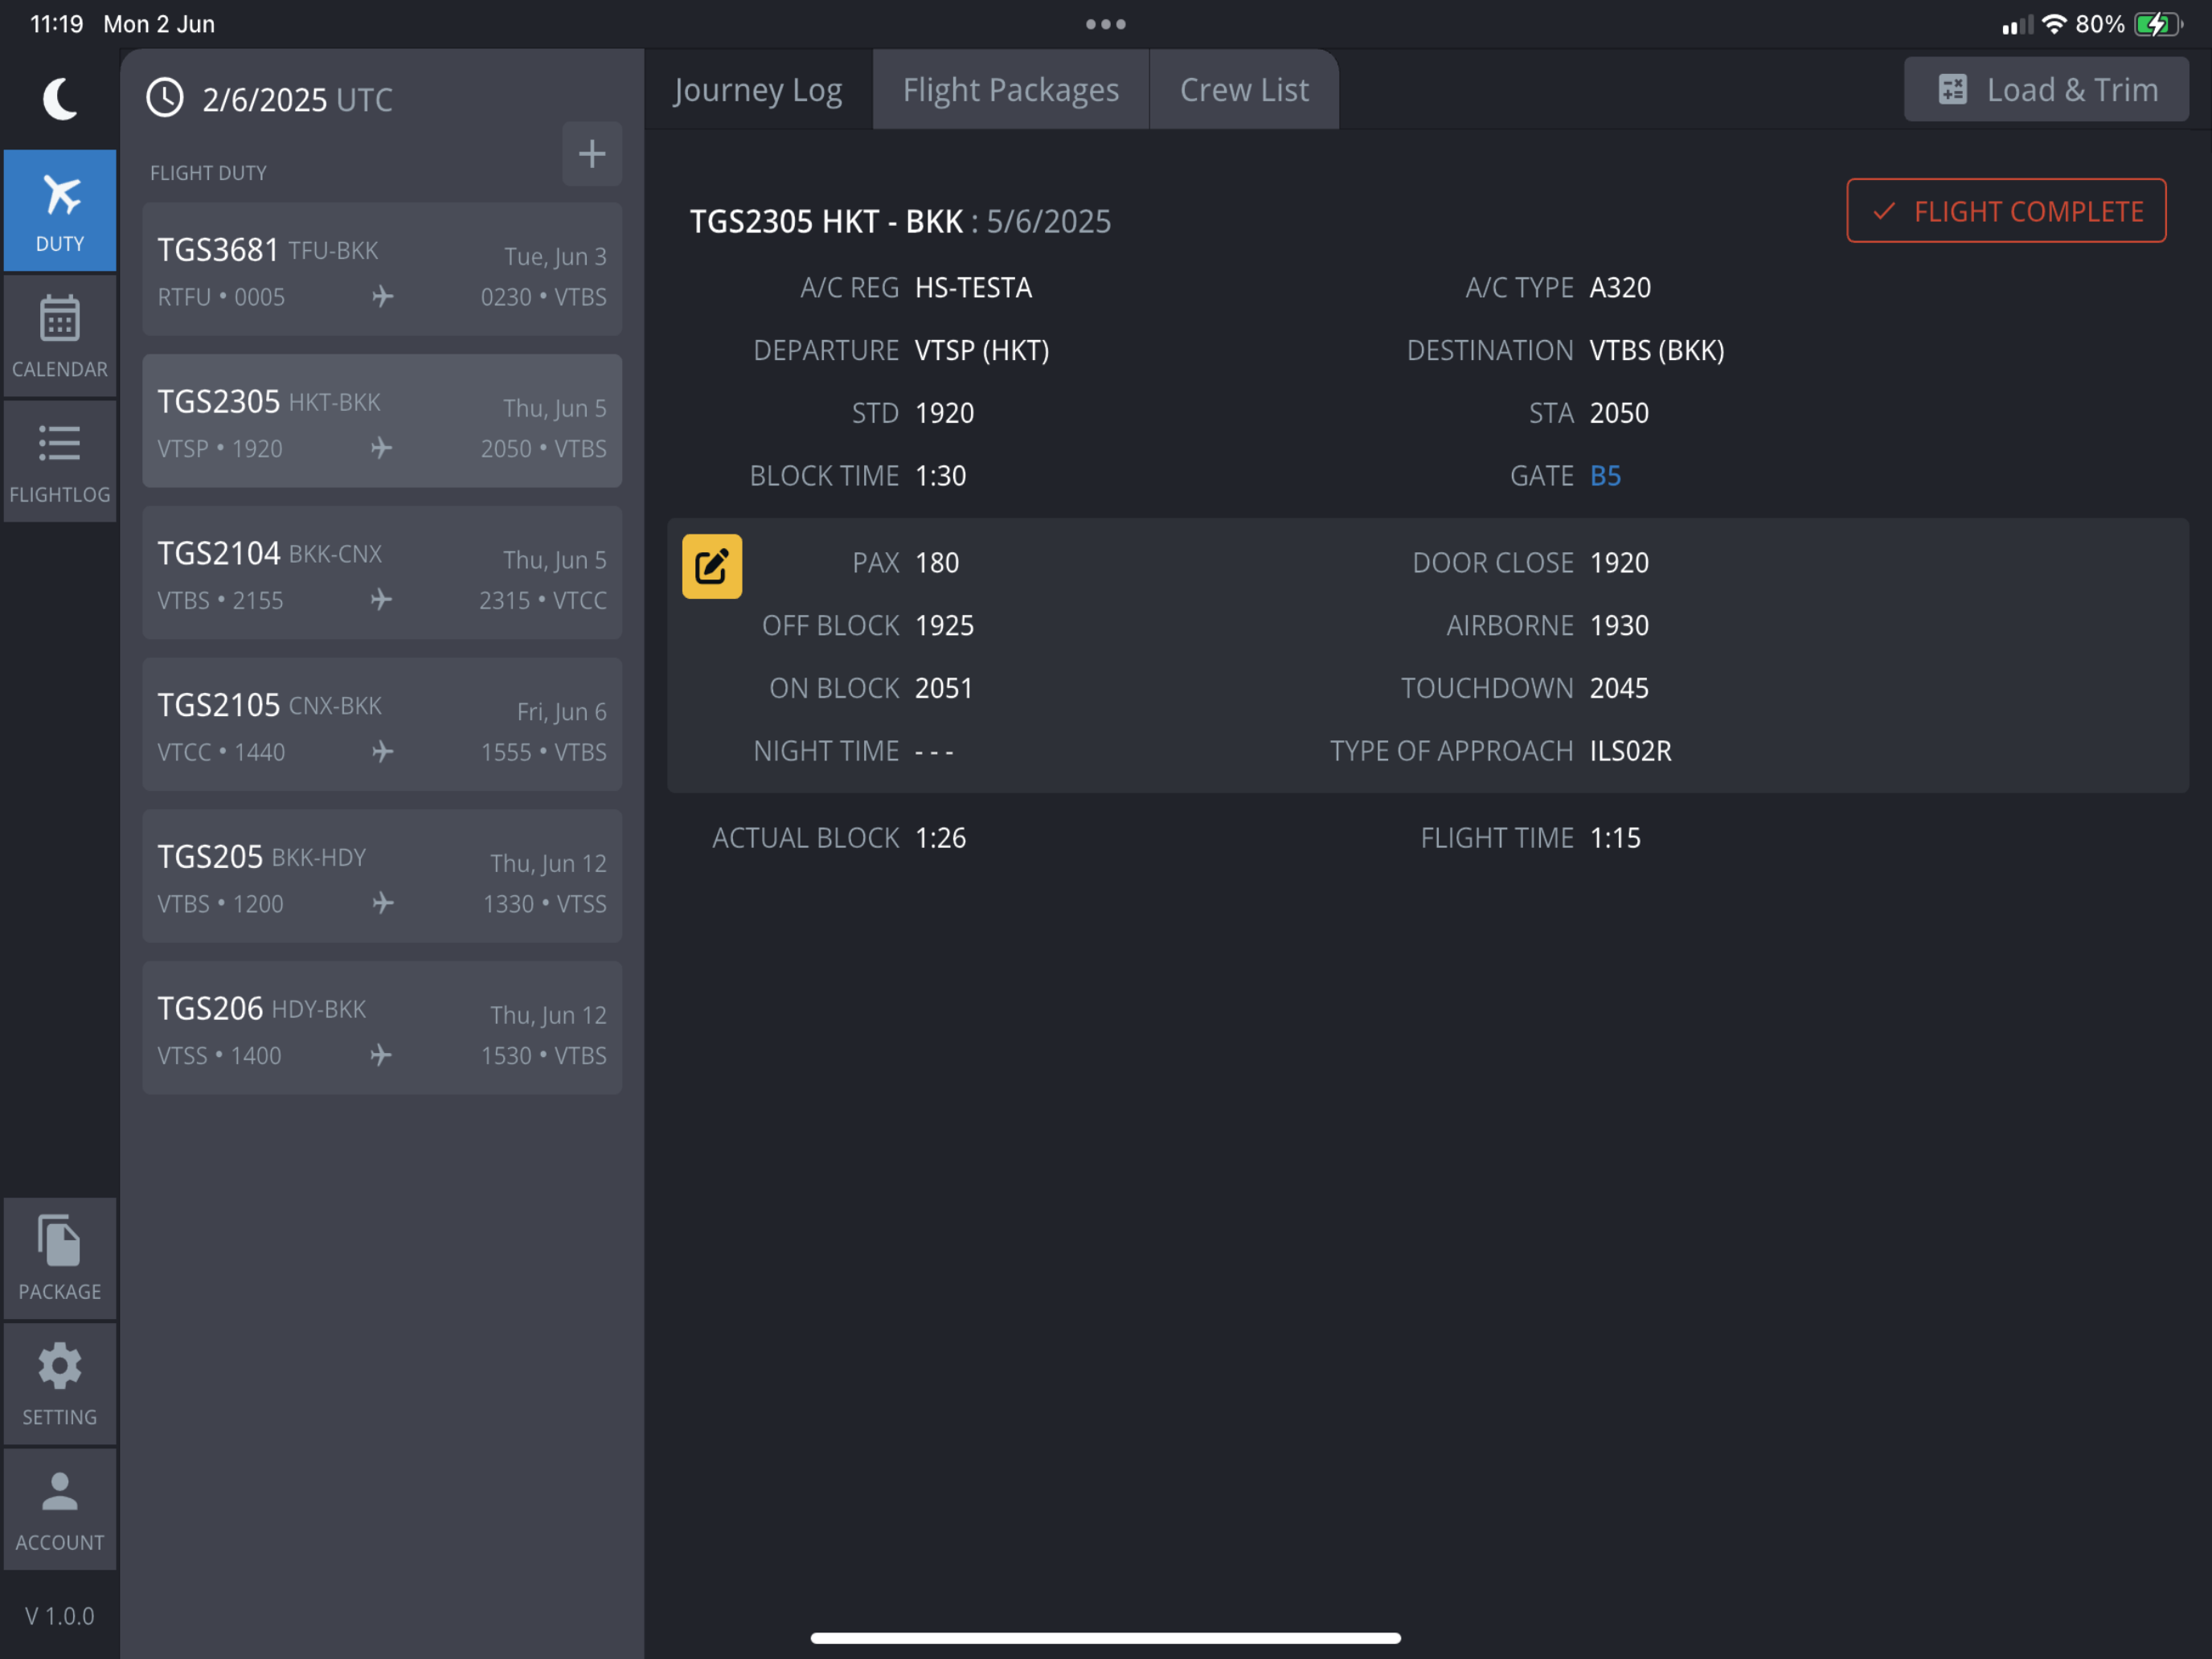Select flight TGS205 BKK-HDY
This screenshot has width=2212, height=1659.
click(382, 876)
